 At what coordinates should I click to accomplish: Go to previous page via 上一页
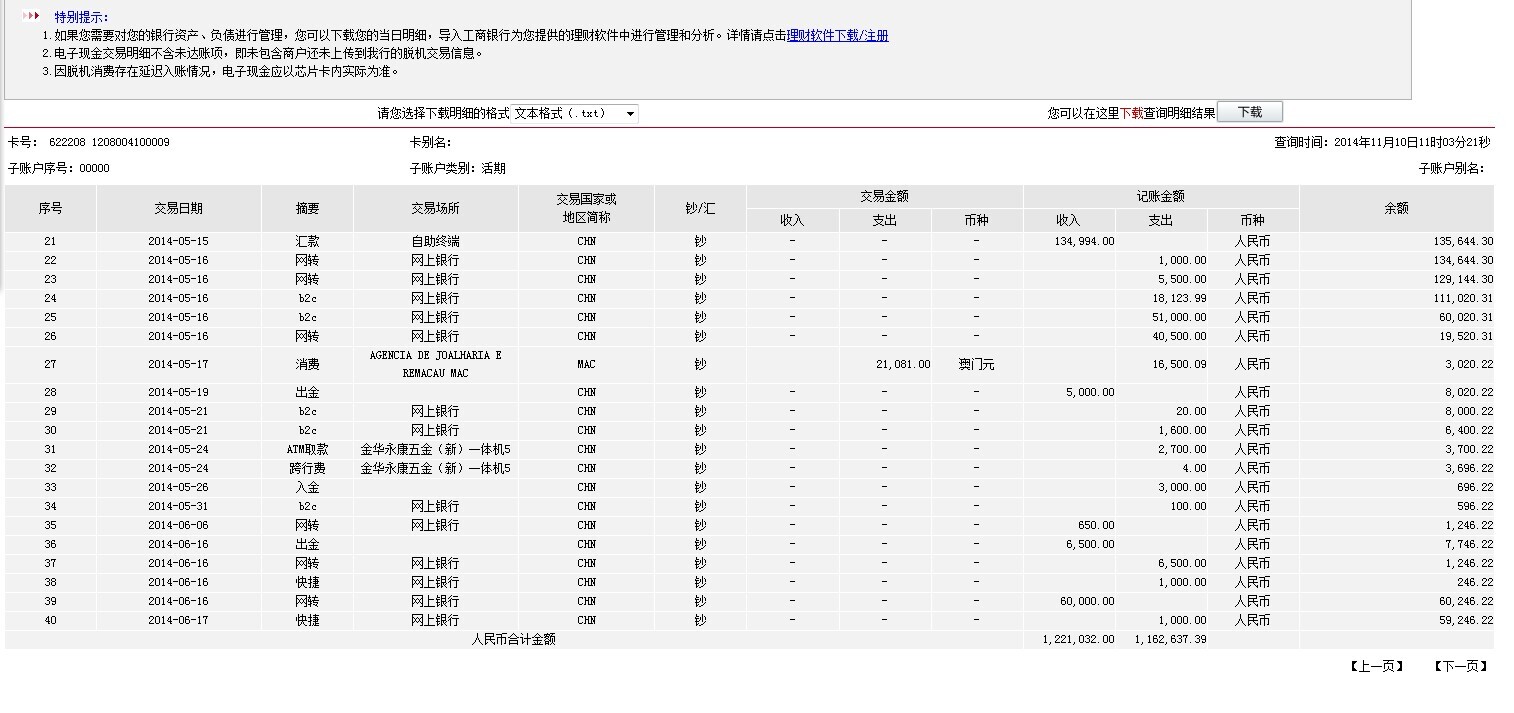tap(1377, 666)
